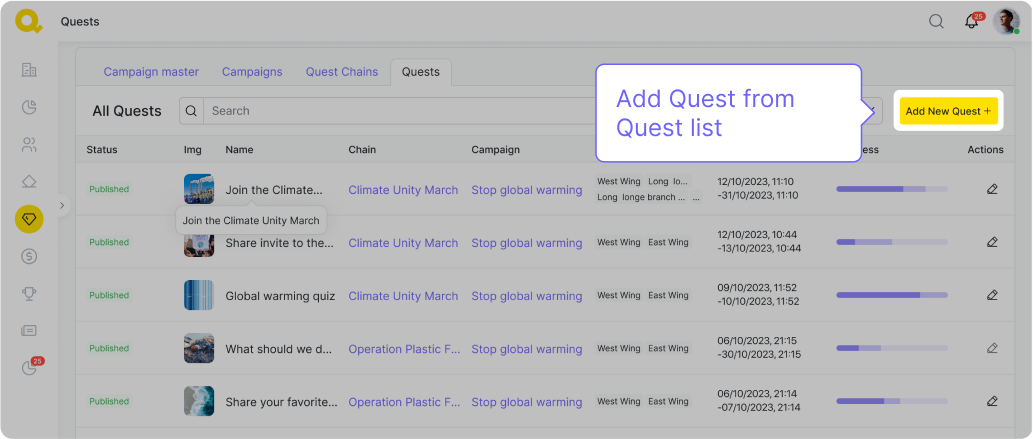The height and width of the screenshot is (439, 1033).
Task: Click the Add New Quest button
Action: pyautogui.click(x=948, y=111)
